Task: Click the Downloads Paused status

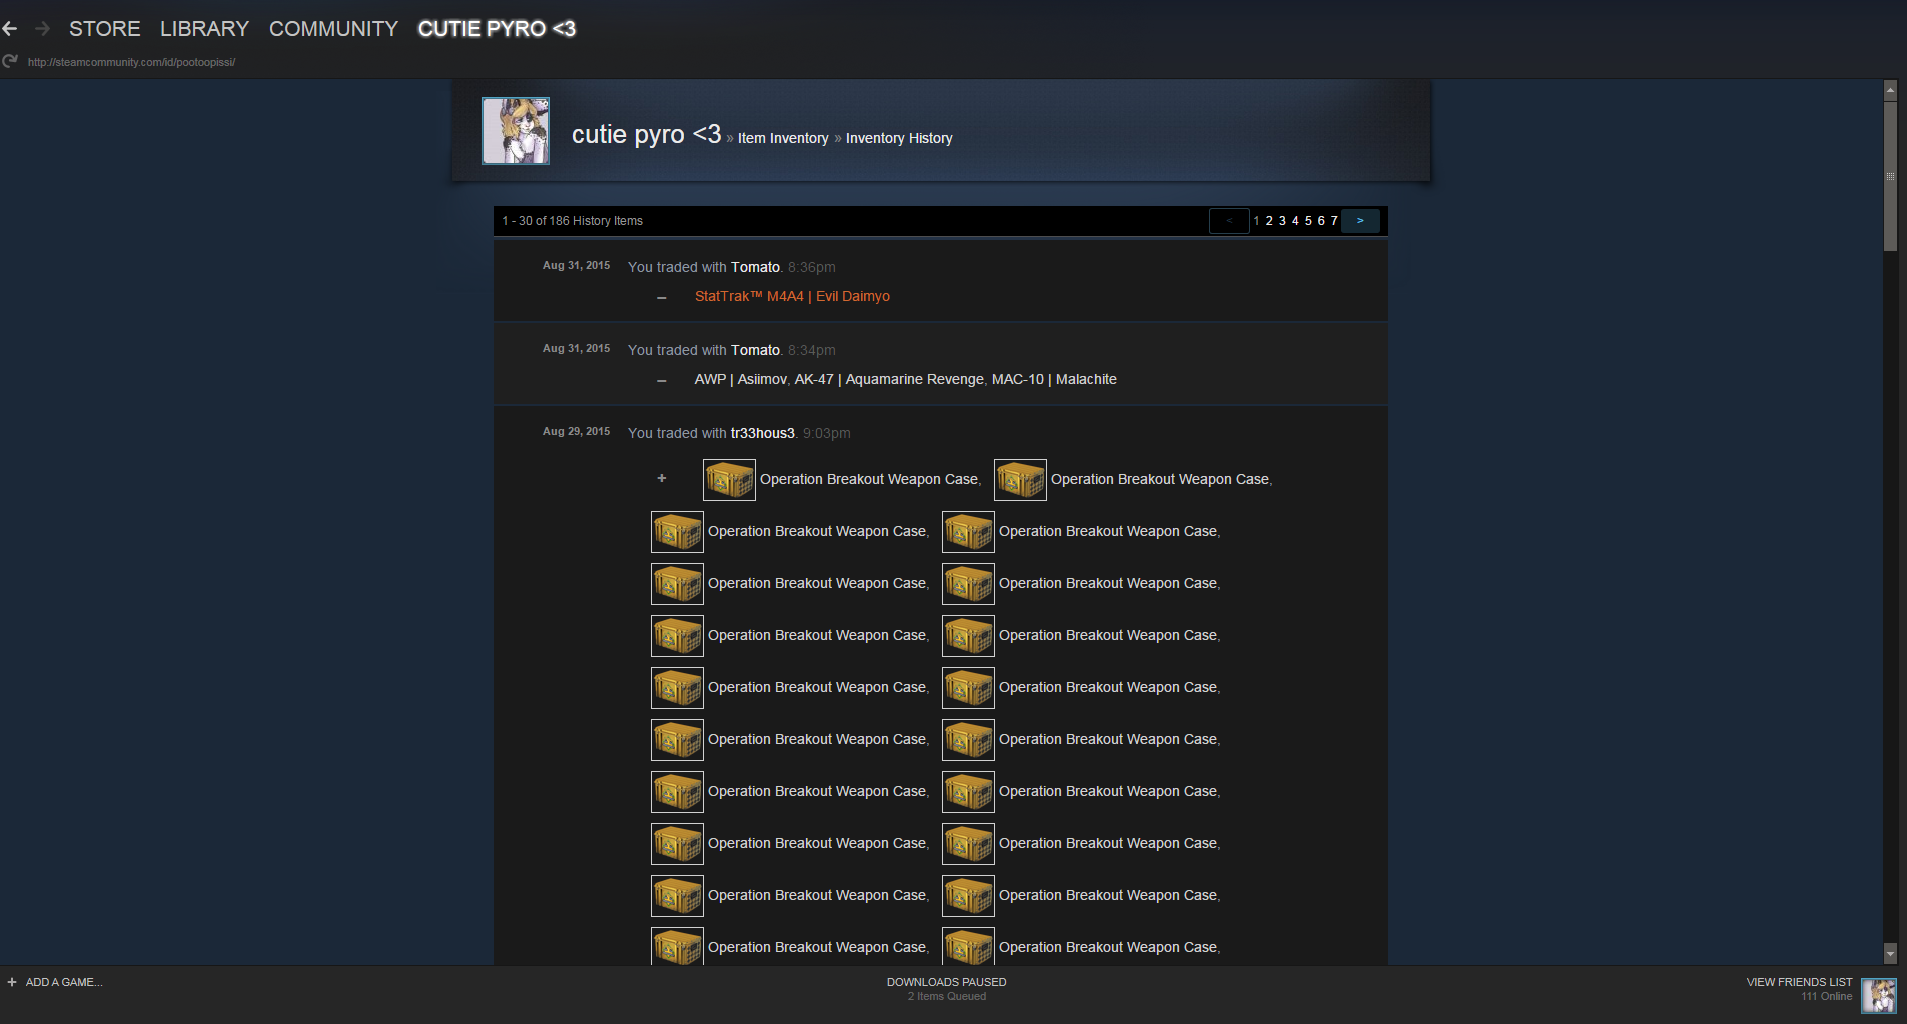Action: click(946, 982)
